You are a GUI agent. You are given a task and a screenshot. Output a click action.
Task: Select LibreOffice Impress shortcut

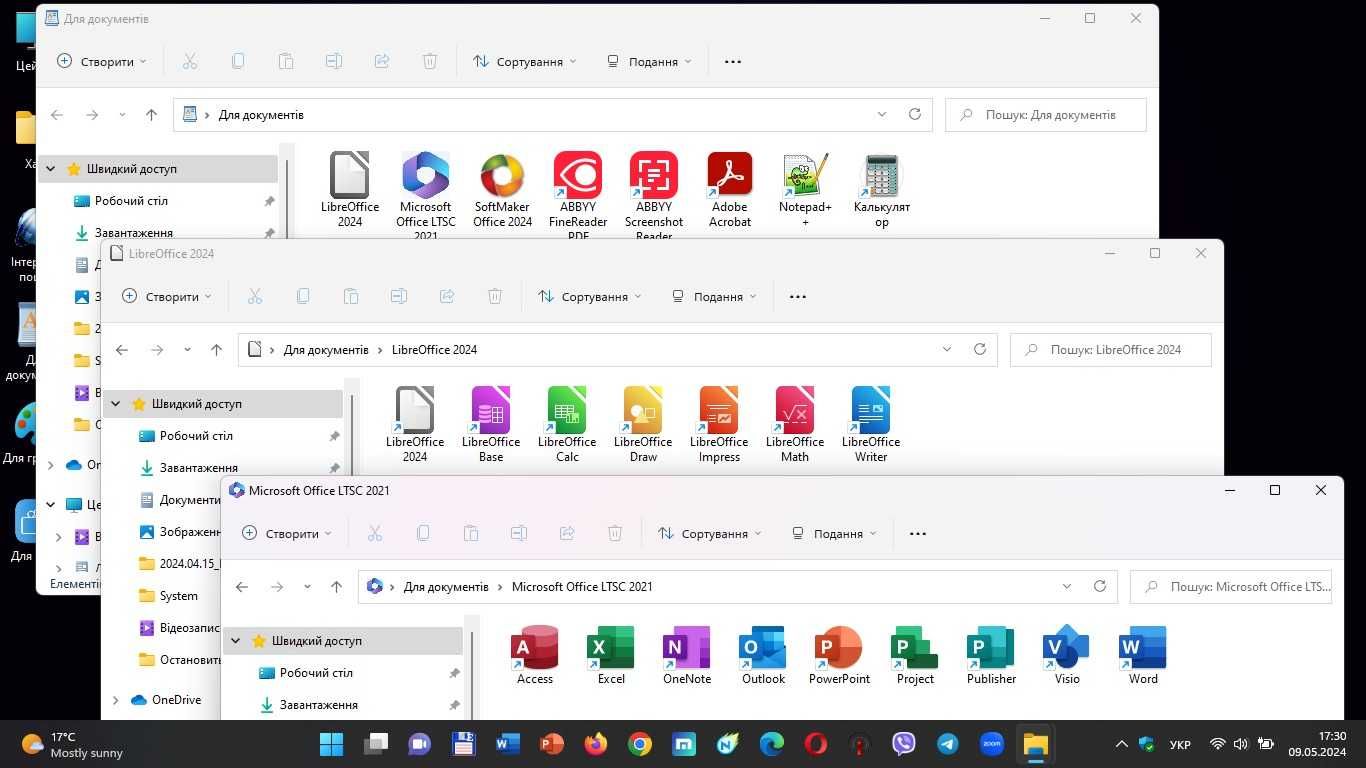coord(719,425)
